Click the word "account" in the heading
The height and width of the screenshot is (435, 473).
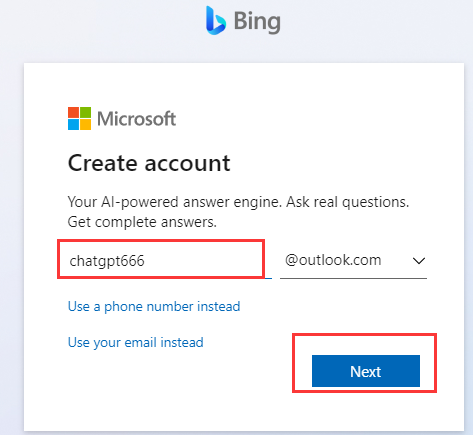coord(187,164)
